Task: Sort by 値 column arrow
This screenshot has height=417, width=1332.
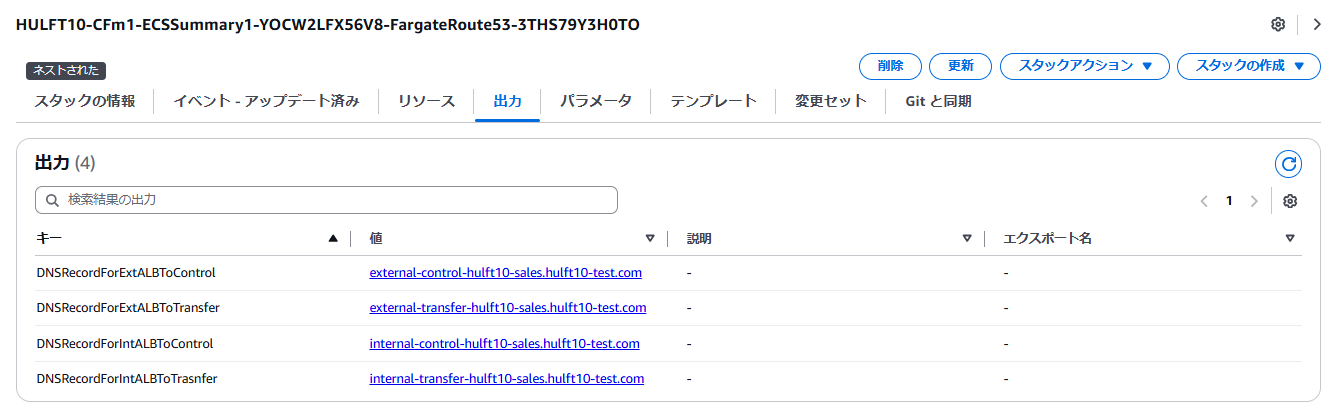Action: pyautogui.click(x=650, y=238)
